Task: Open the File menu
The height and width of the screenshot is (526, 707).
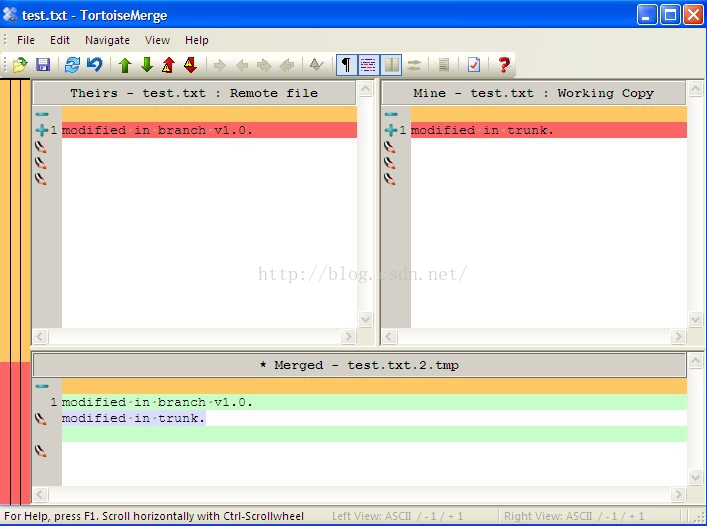Action: click(26, 40)
